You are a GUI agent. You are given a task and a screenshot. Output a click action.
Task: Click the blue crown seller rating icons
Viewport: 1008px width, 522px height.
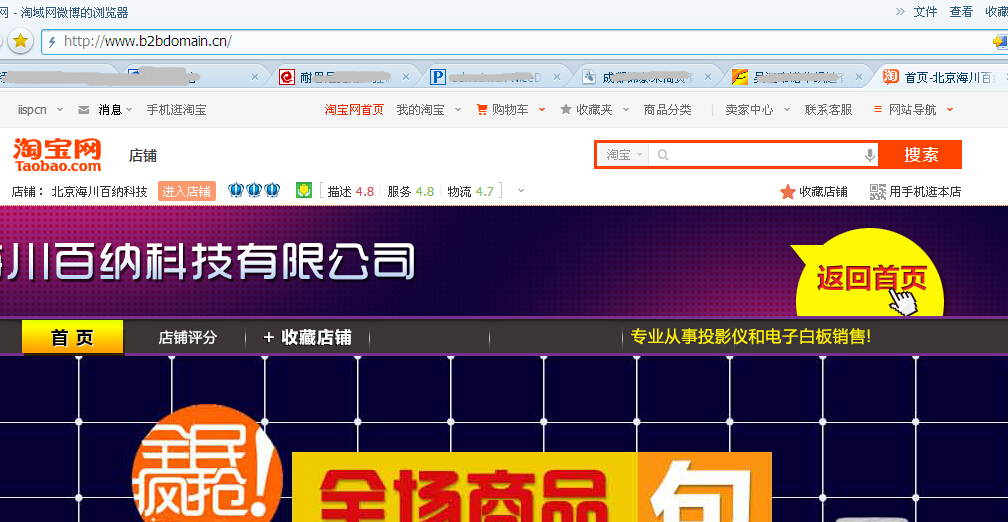pyautogui.click(x=255, y=190)
